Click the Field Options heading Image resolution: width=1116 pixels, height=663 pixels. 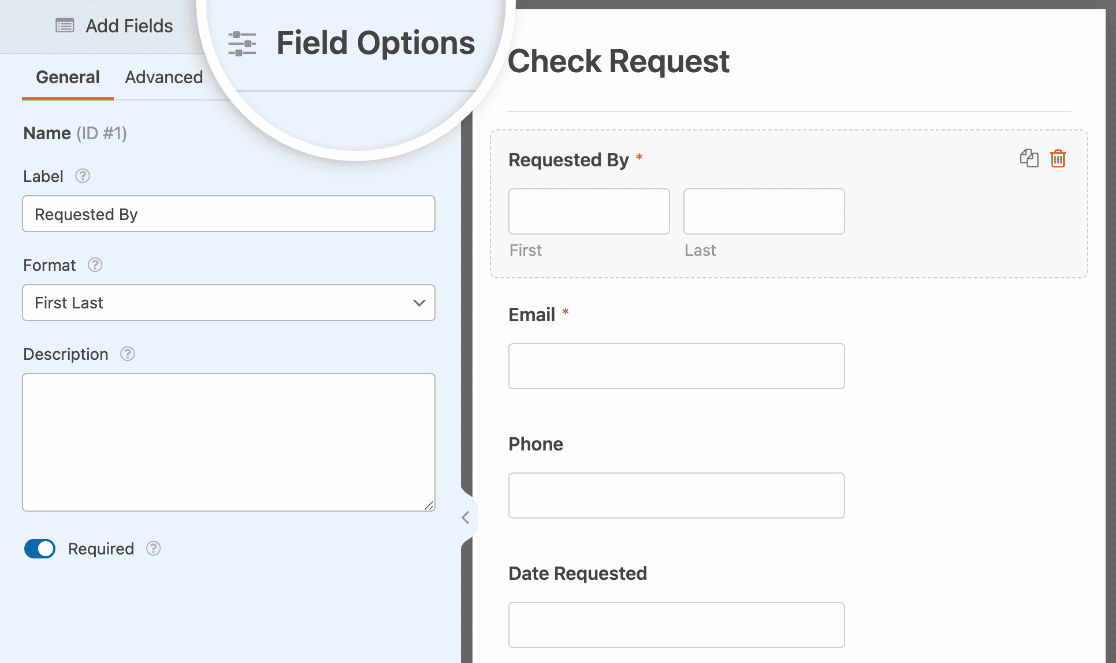(375, 43)
